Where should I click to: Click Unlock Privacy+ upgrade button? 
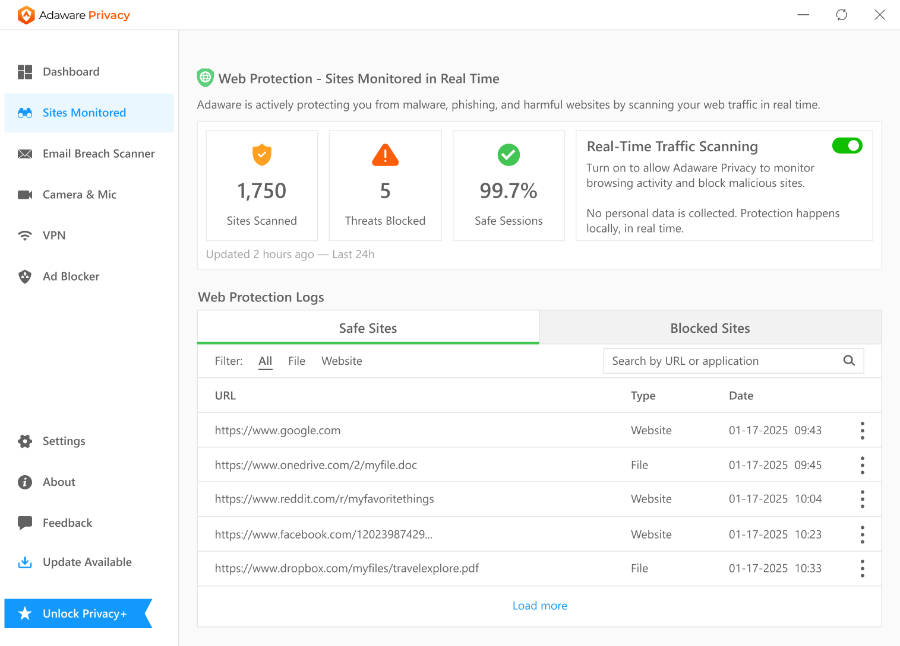click(70, 614)
